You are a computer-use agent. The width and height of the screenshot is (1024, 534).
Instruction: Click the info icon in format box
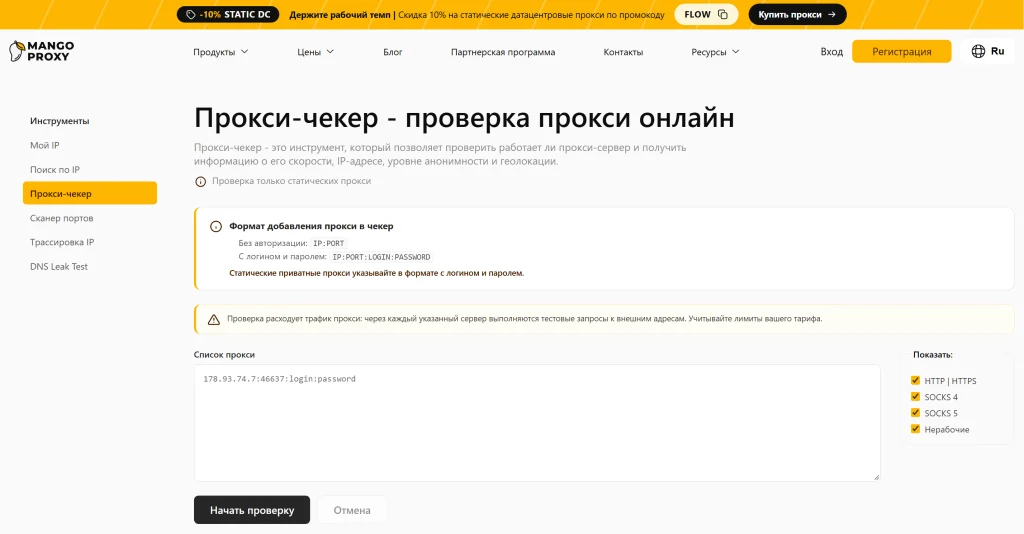(x=216, y=227)
